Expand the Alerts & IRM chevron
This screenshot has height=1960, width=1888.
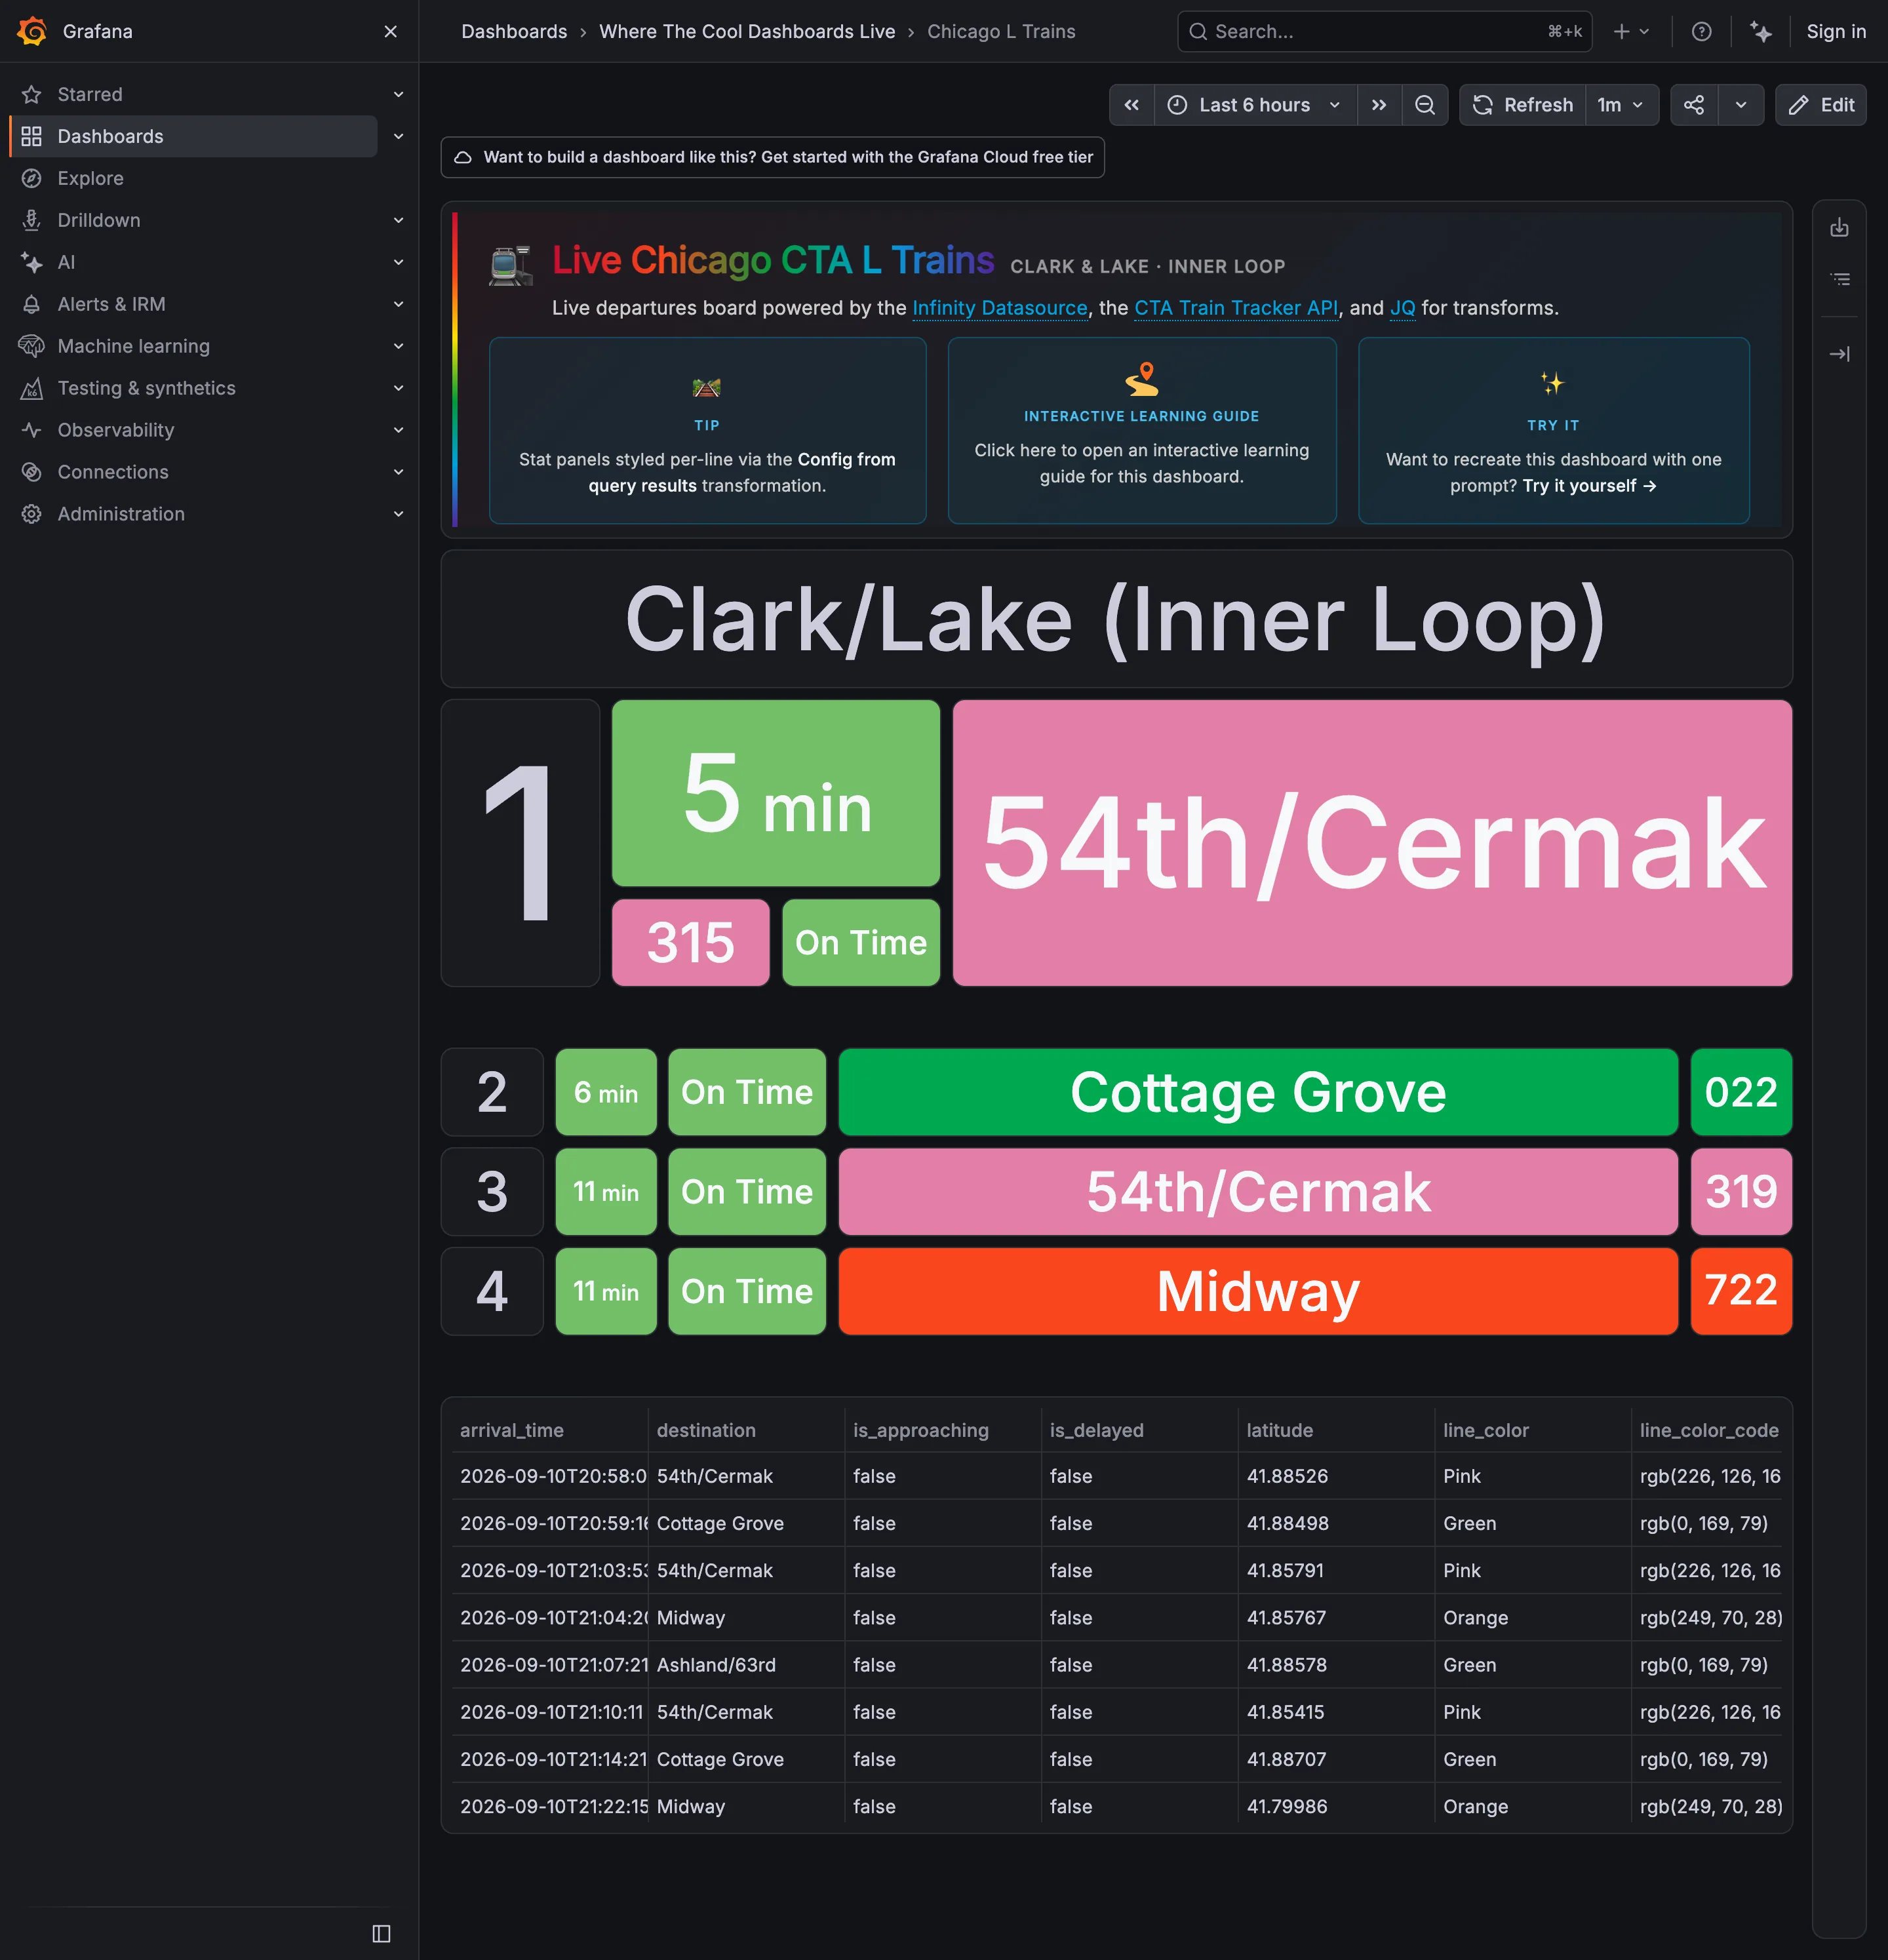click(398, 304)
